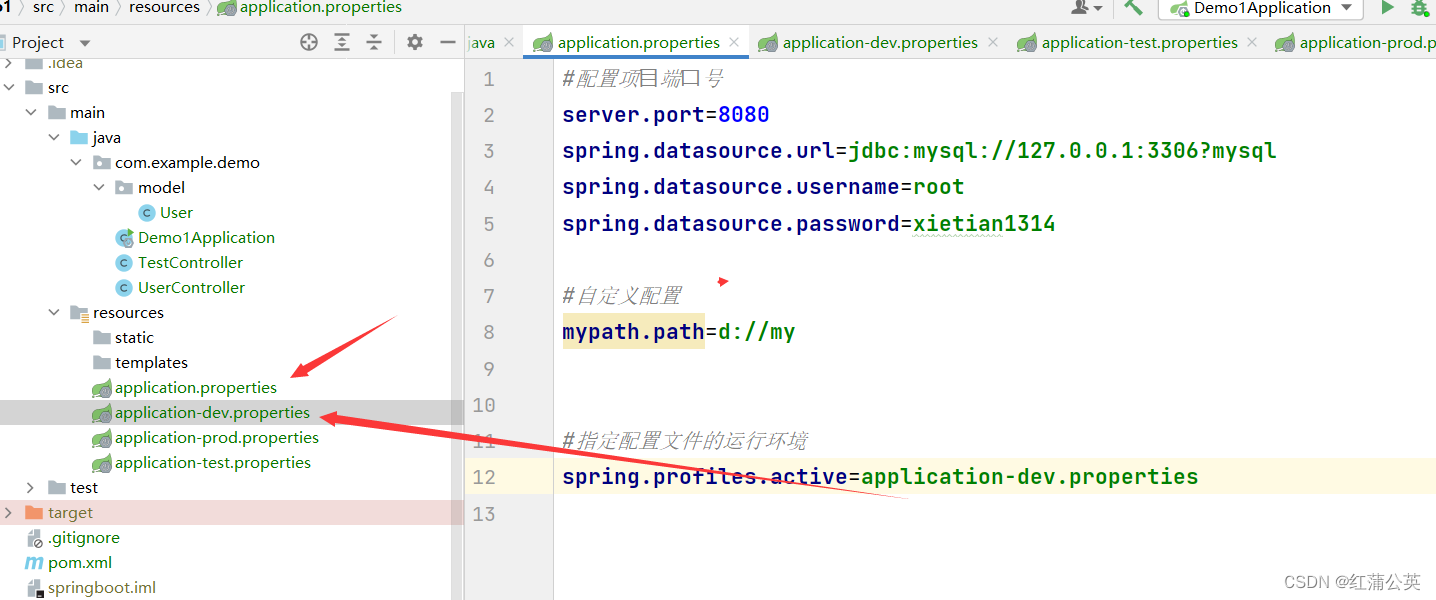Image resolution: width=1436 pixels, height=600 pixels.
Task: Click the main breadcrumb in navigation bar
Action: (91, 7)
